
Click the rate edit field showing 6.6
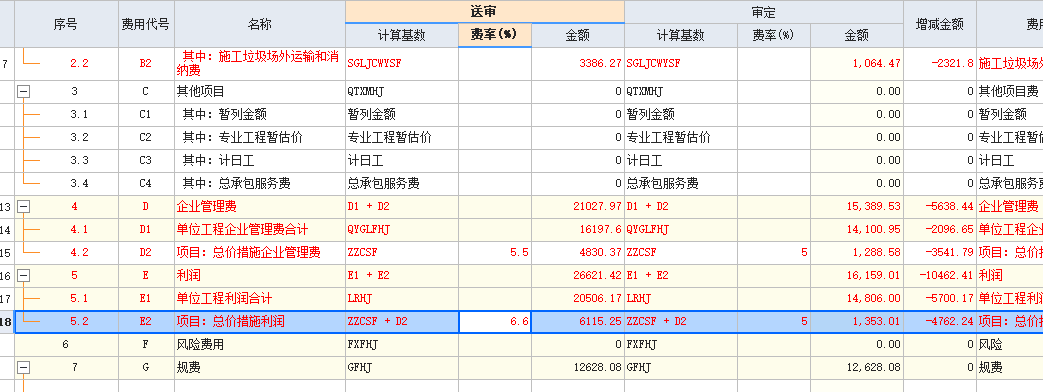coord(495,322)
